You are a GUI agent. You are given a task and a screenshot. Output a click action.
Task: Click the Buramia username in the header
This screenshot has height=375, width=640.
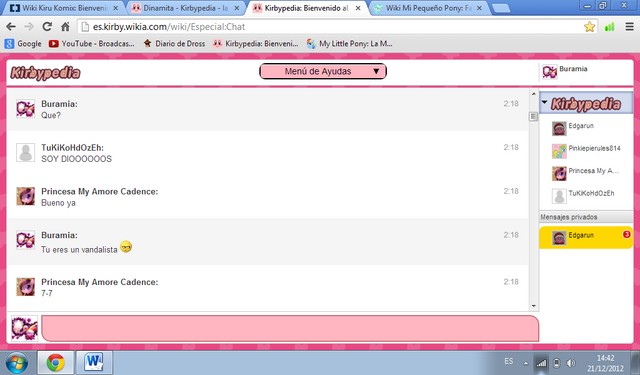[573, 69]
